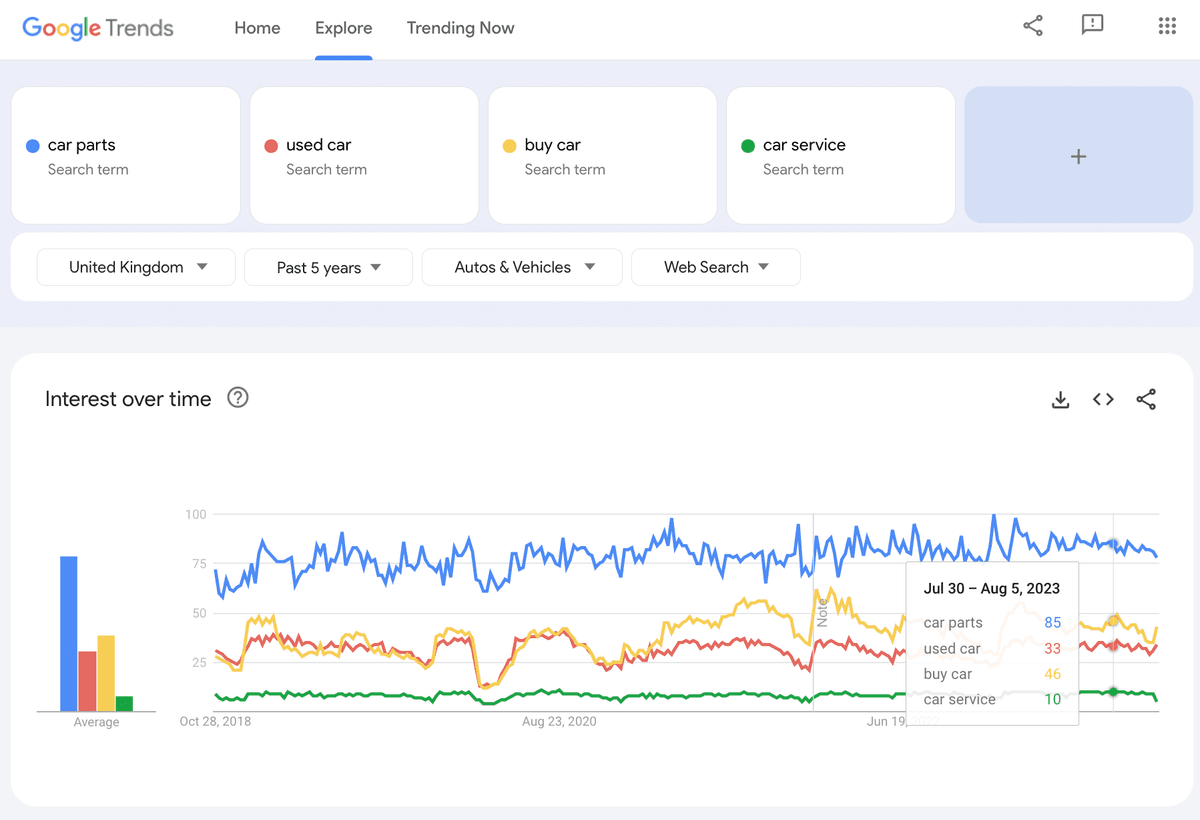The image size is (1200, 820).
Task: Click the green average bar
Action: [x=124, y=704]
